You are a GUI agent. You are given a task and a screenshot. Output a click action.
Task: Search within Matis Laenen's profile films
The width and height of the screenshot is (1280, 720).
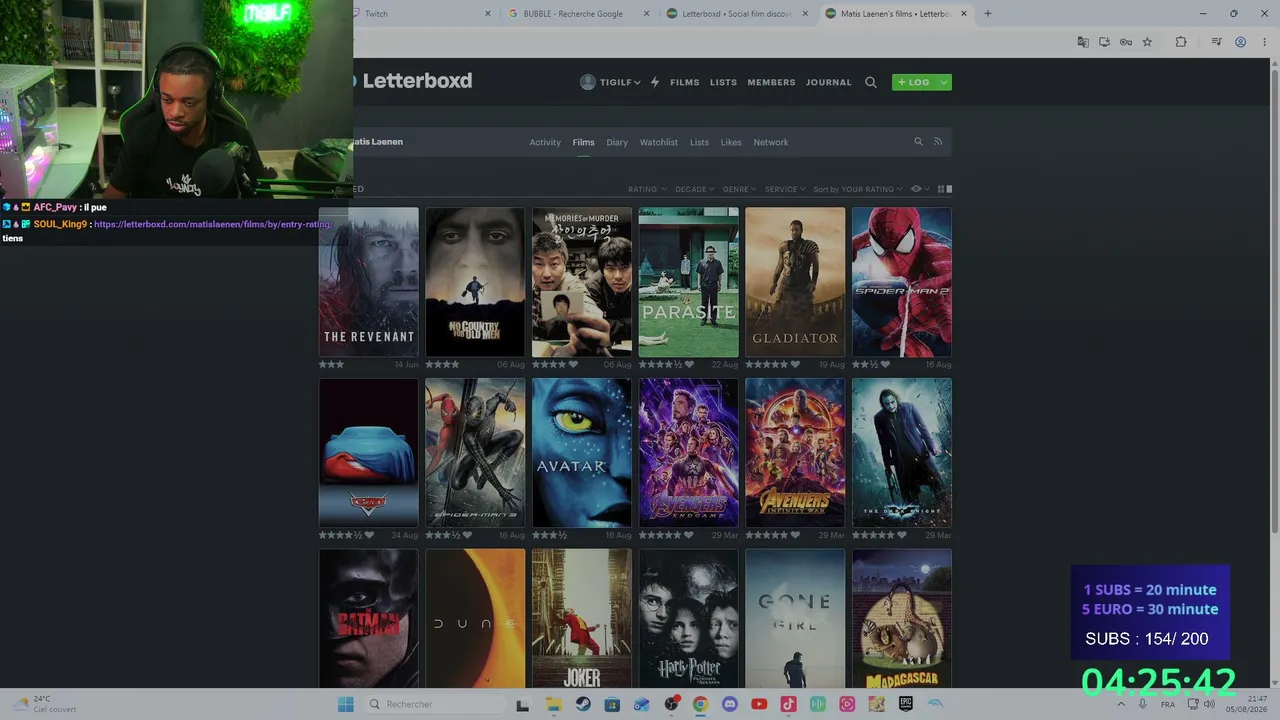918,142
